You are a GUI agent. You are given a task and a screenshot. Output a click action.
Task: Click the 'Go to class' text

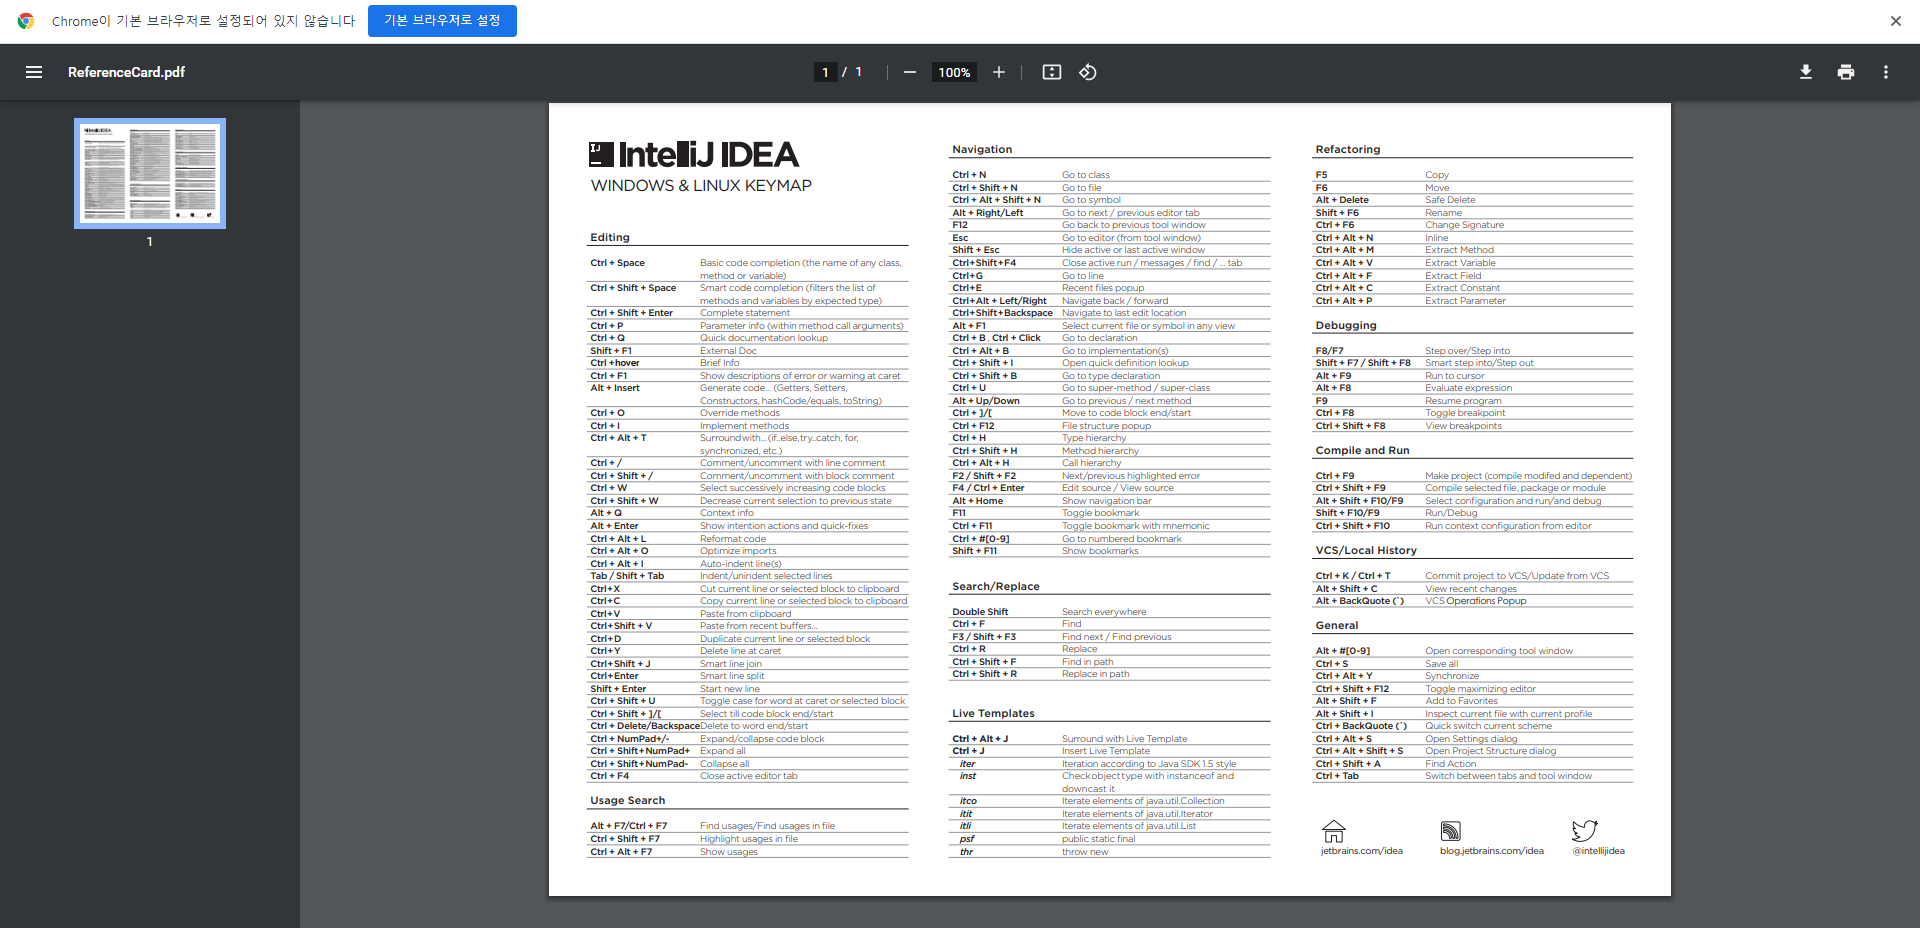1086,175
